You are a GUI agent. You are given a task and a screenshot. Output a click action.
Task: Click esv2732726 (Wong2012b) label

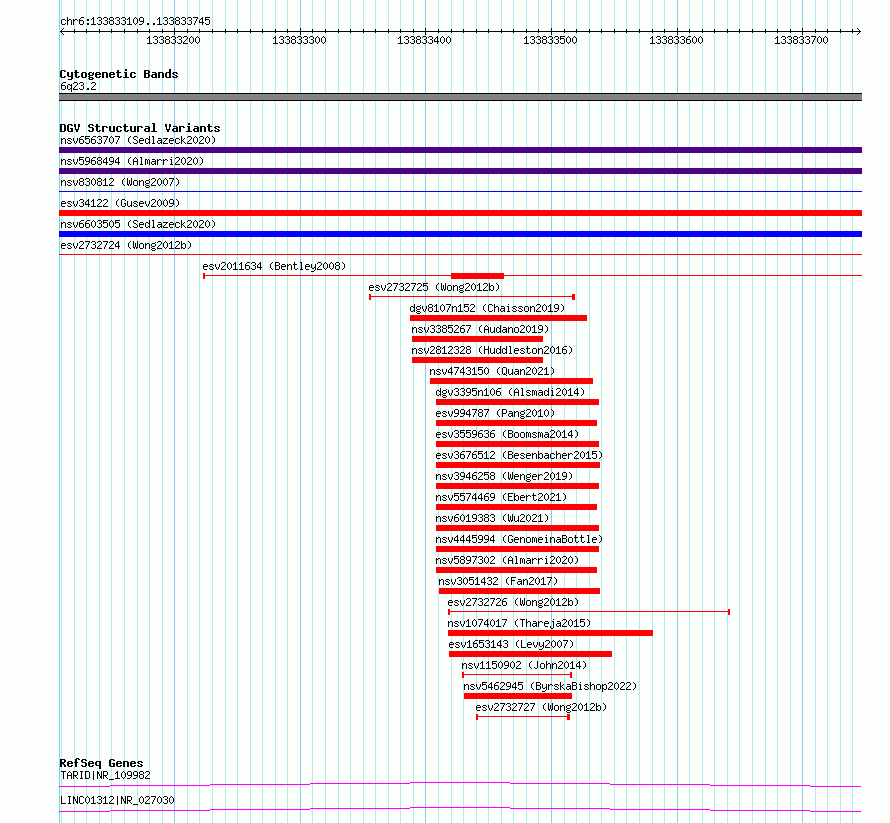click(513, 602)
